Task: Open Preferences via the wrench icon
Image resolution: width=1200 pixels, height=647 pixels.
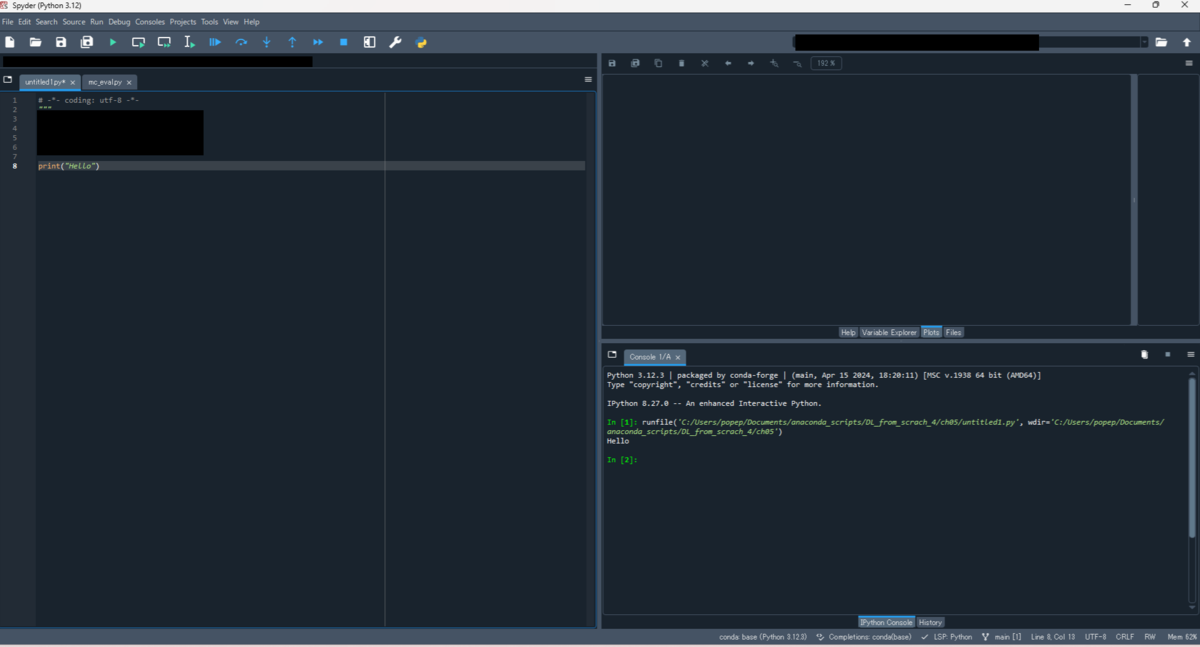Action: click(395, 42)
